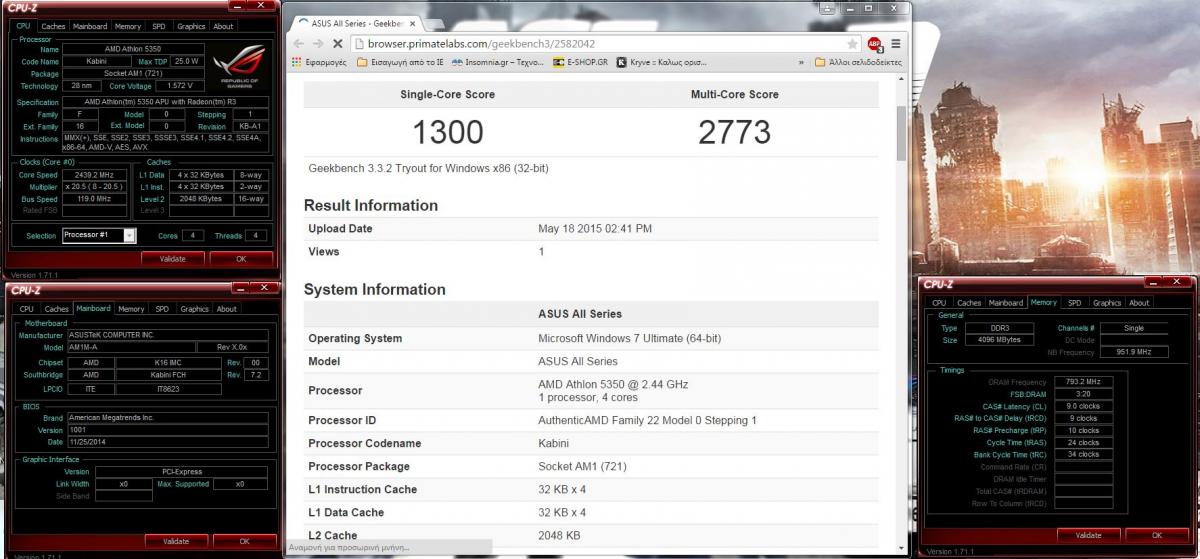1200x559 pixels.
Task: Click OK in the Mainboard window
Action: pyautogui.click(x=244, y=541)
